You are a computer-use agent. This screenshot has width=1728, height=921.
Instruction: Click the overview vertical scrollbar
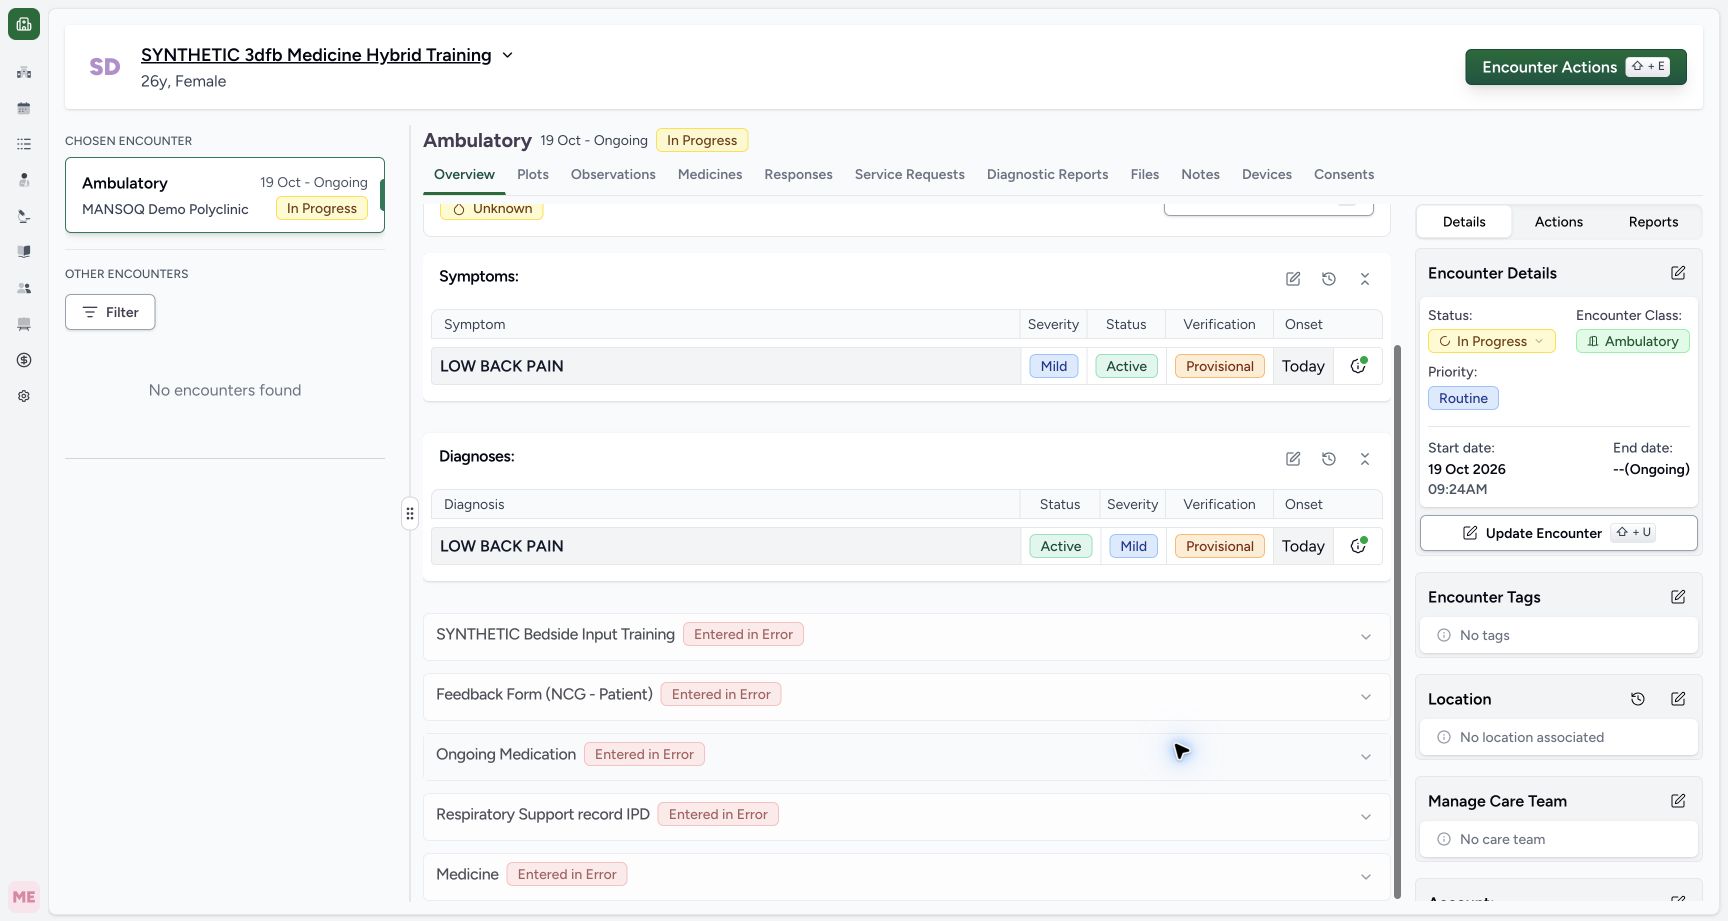(1397, 620)
